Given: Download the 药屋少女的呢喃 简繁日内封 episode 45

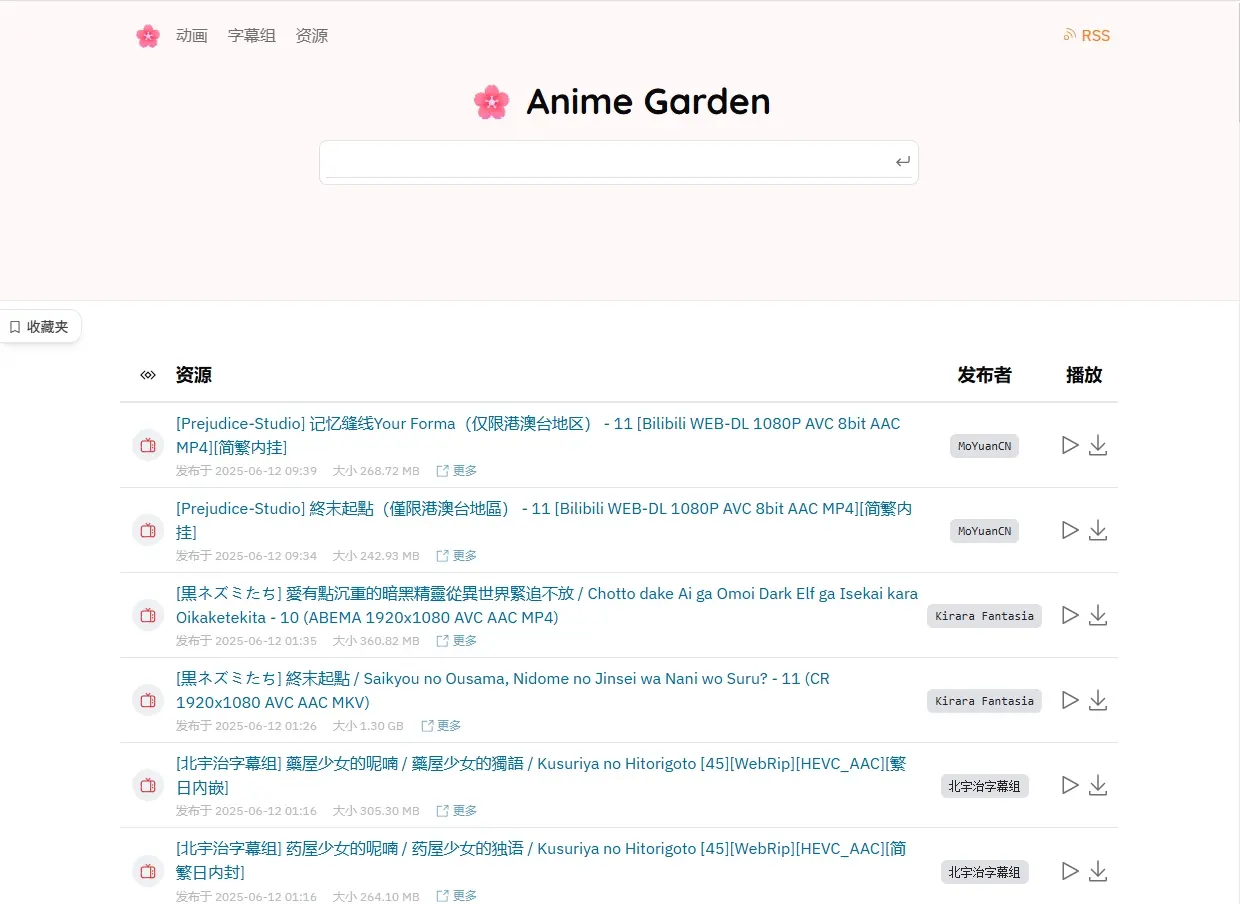Looking at the screenshot, I should pos(1098,870).
